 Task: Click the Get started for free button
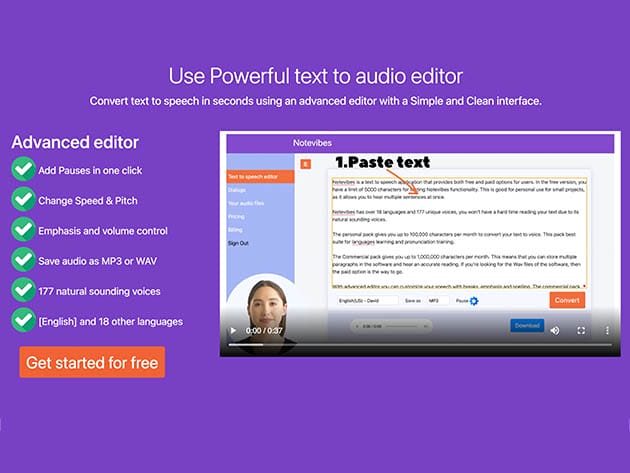[x=92, y=362]
